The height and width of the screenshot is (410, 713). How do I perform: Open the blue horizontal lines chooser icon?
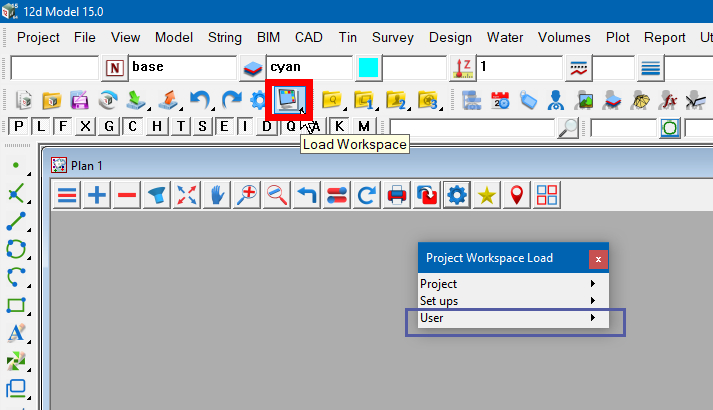(x=650, y=68)
